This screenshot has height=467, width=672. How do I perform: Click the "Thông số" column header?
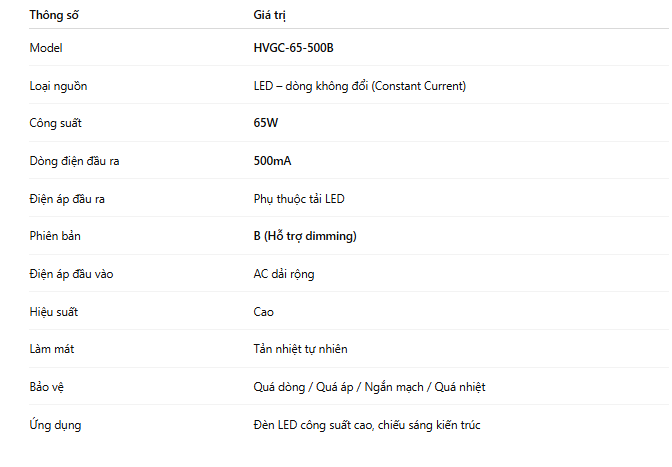[54, 15]
